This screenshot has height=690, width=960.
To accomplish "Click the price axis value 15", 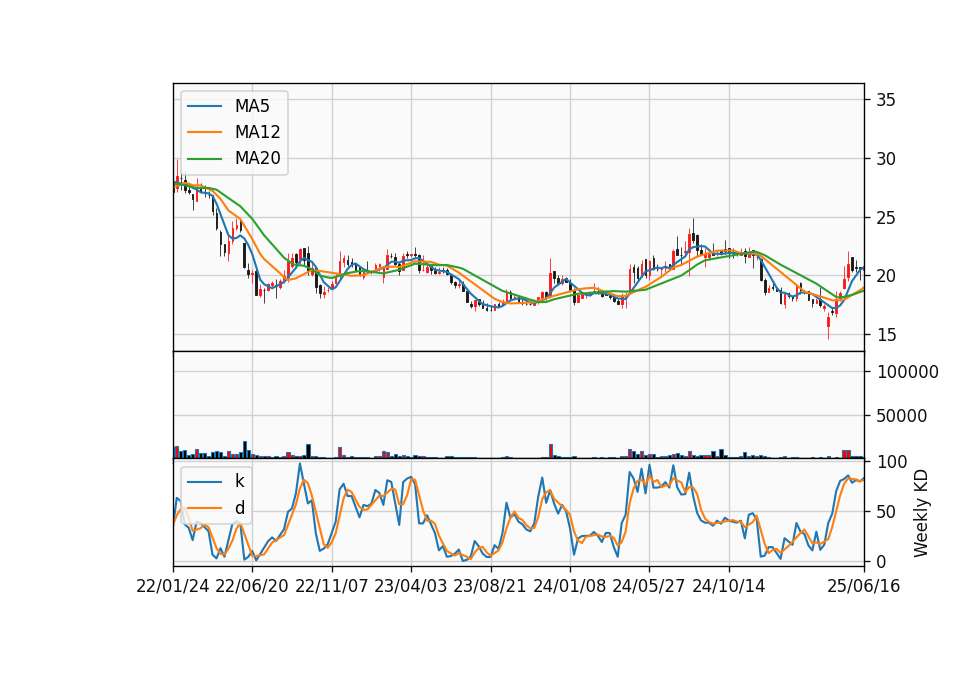I will 885,335.
